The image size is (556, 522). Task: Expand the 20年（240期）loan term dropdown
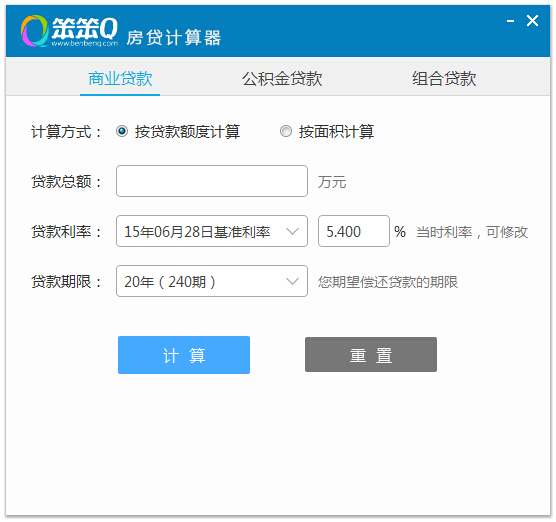[x=212, y=281]
